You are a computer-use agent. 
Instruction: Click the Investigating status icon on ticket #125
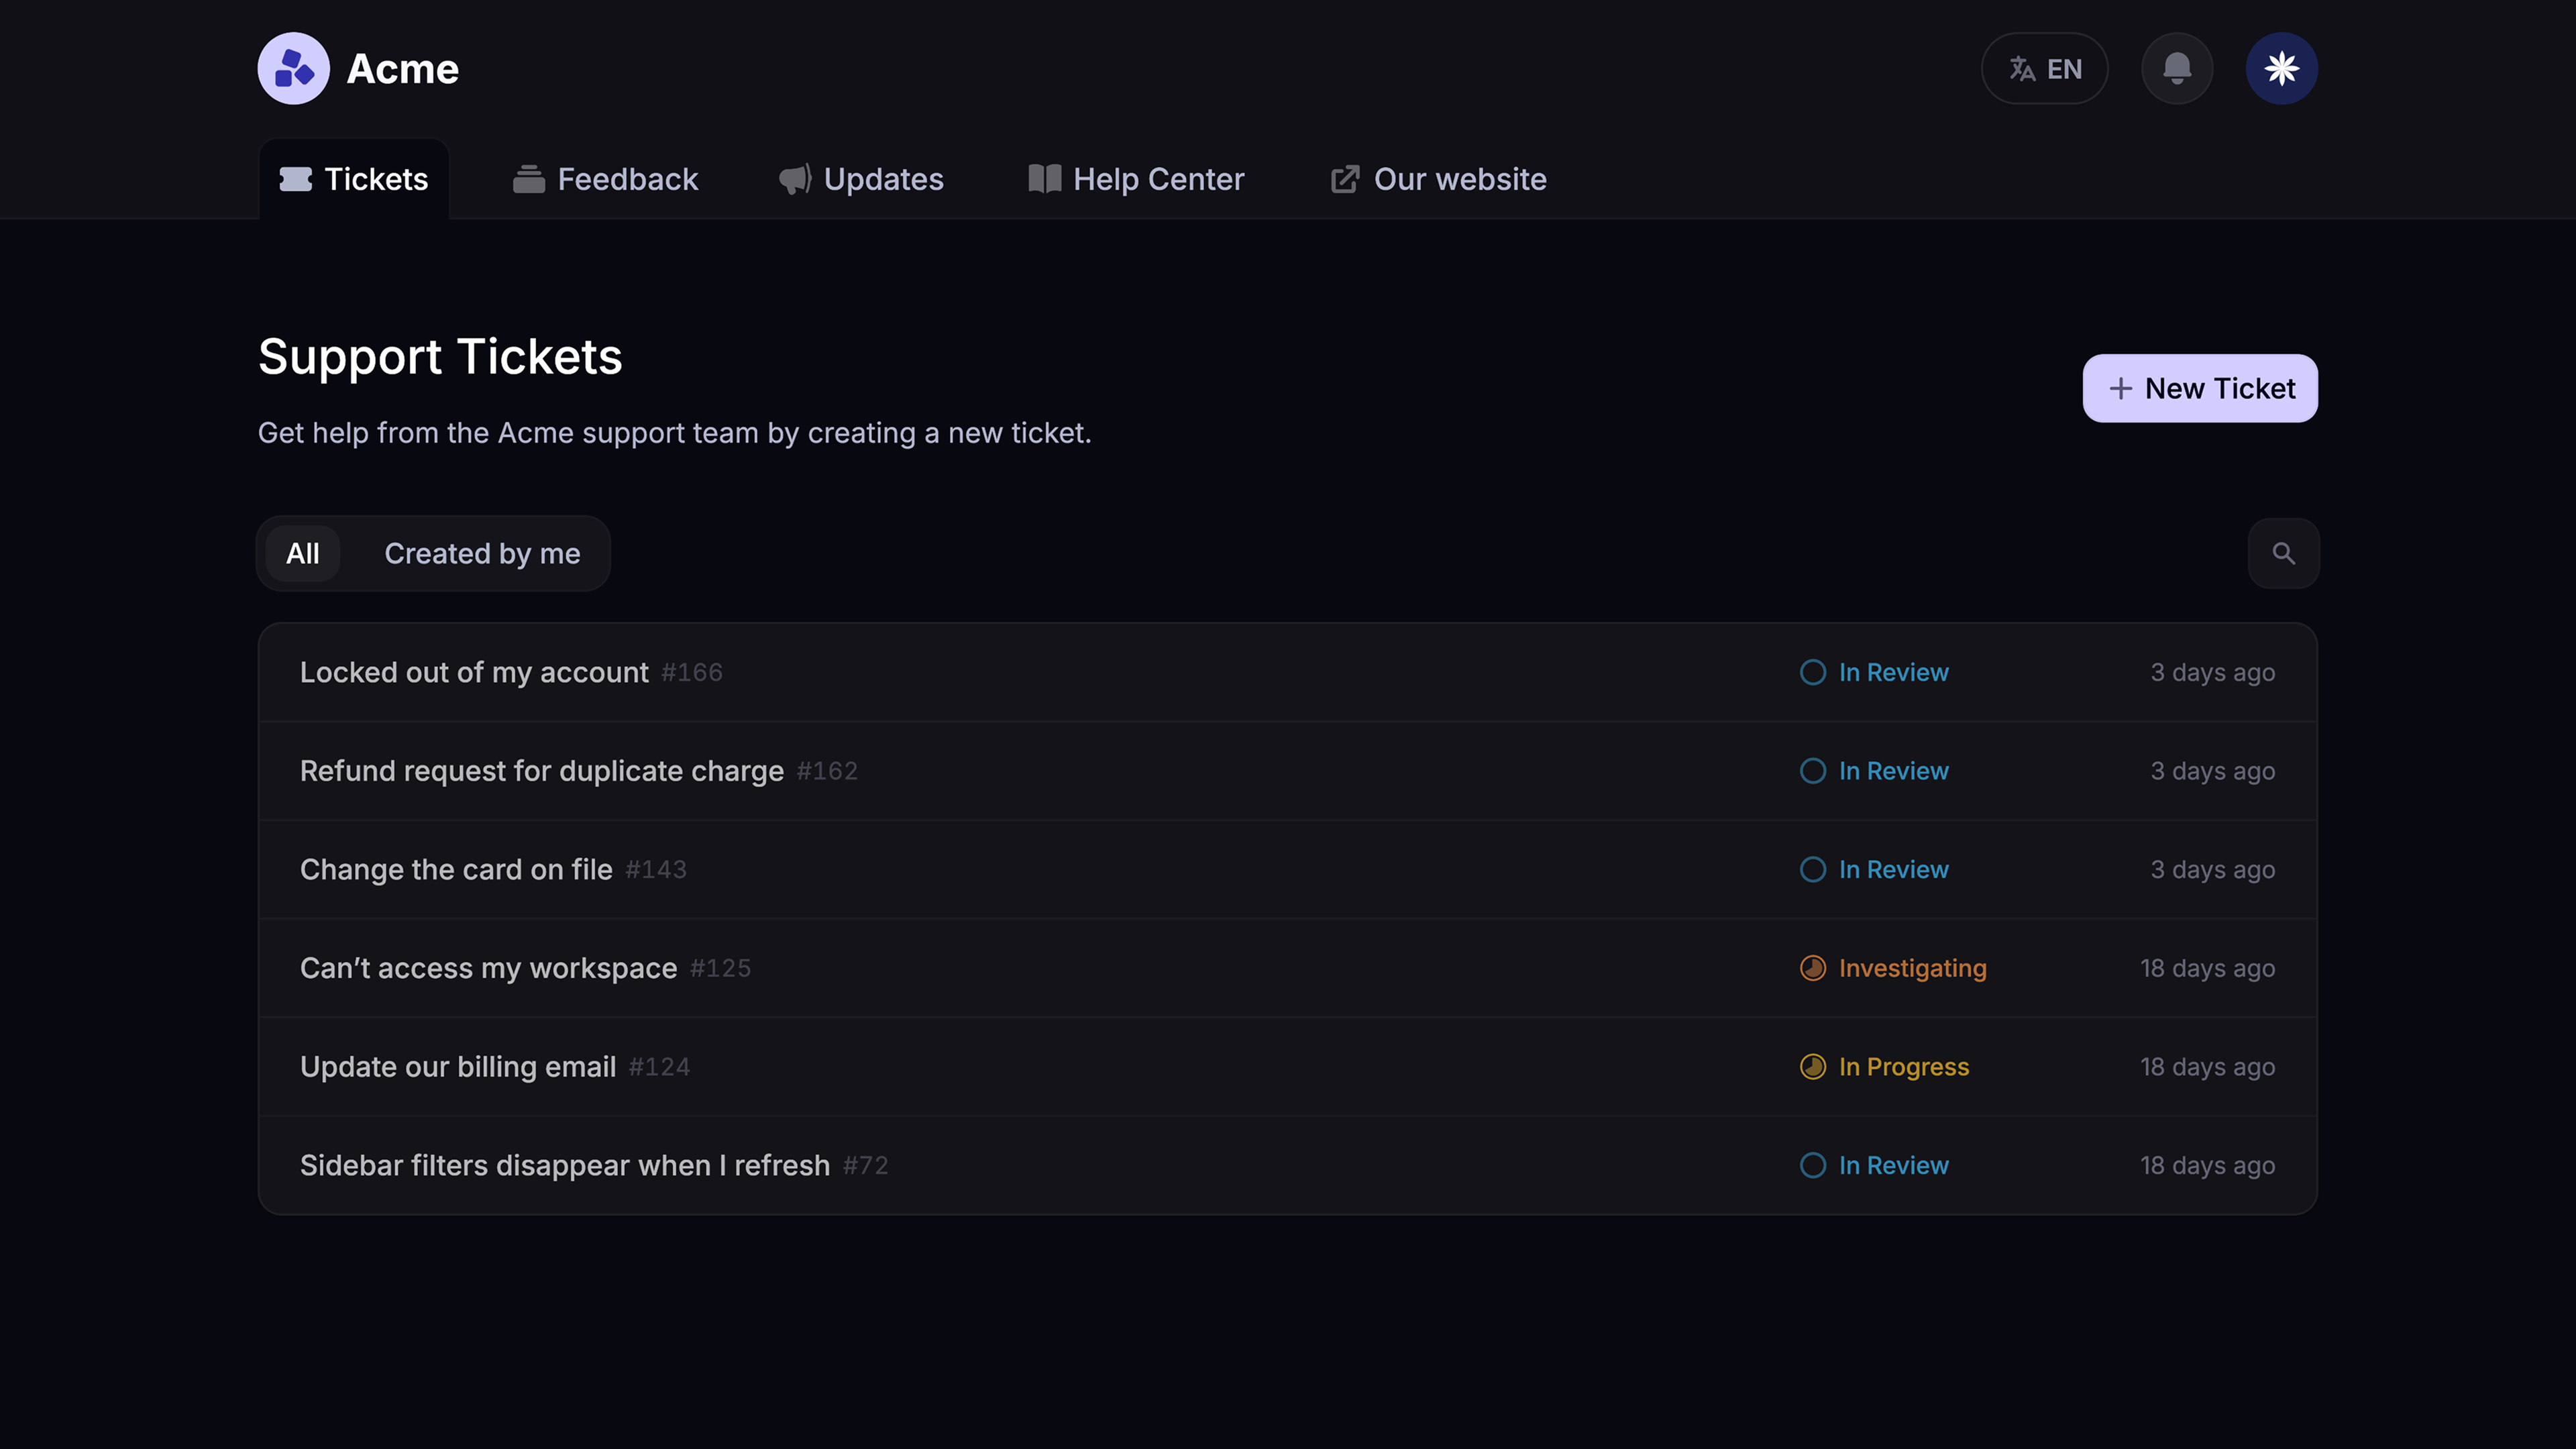tap(1812, 968)
